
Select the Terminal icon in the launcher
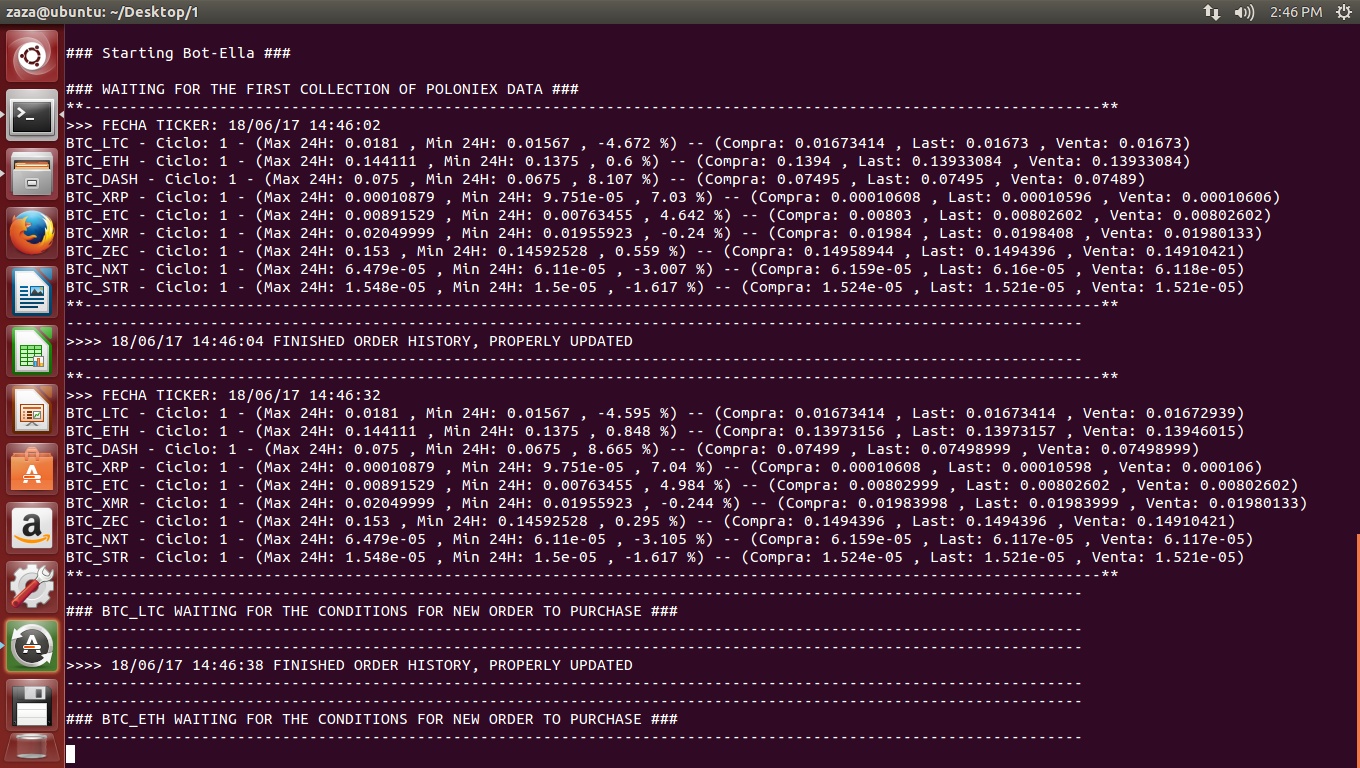33,116
